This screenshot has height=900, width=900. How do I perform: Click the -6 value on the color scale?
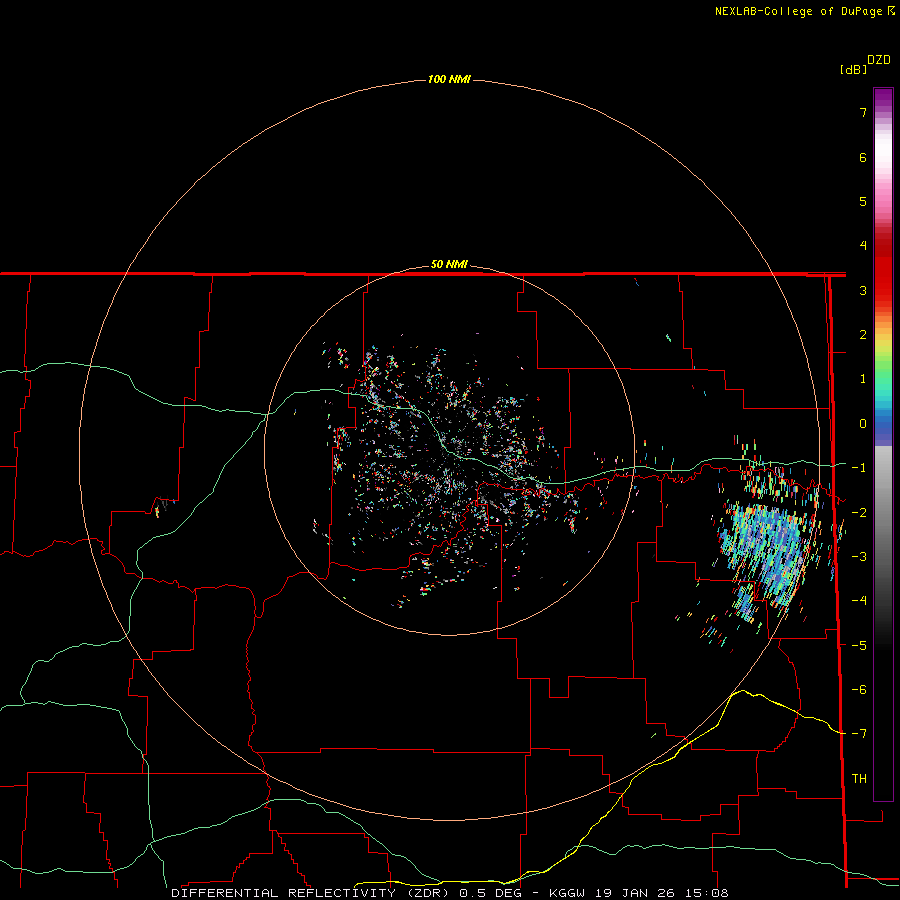point(859,690)
